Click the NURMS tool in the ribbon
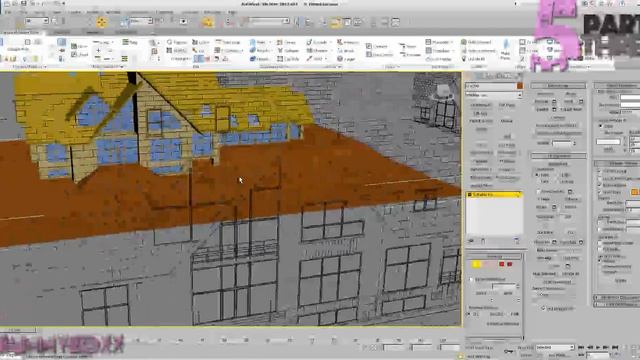This screenshot has width=640, height=360. click(177, 51)
